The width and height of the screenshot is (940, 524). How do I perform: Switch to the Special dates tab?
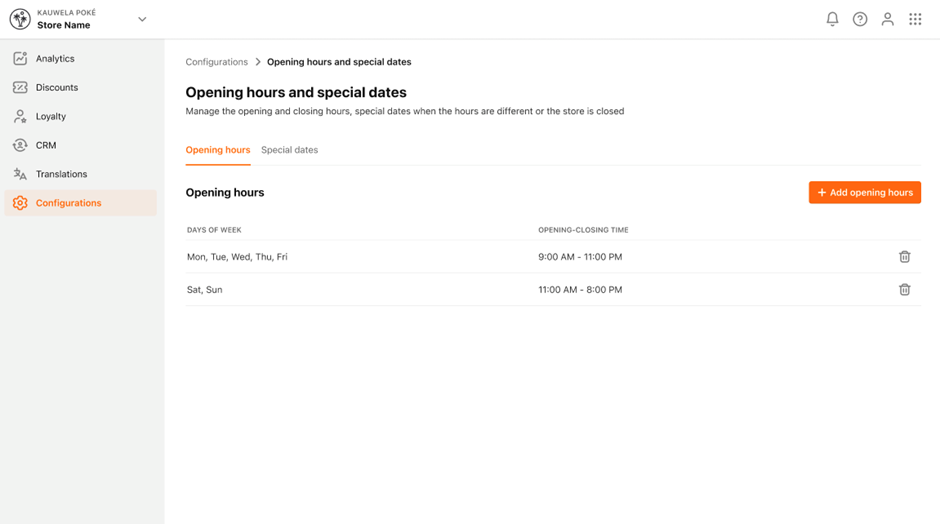pos(290,150)
